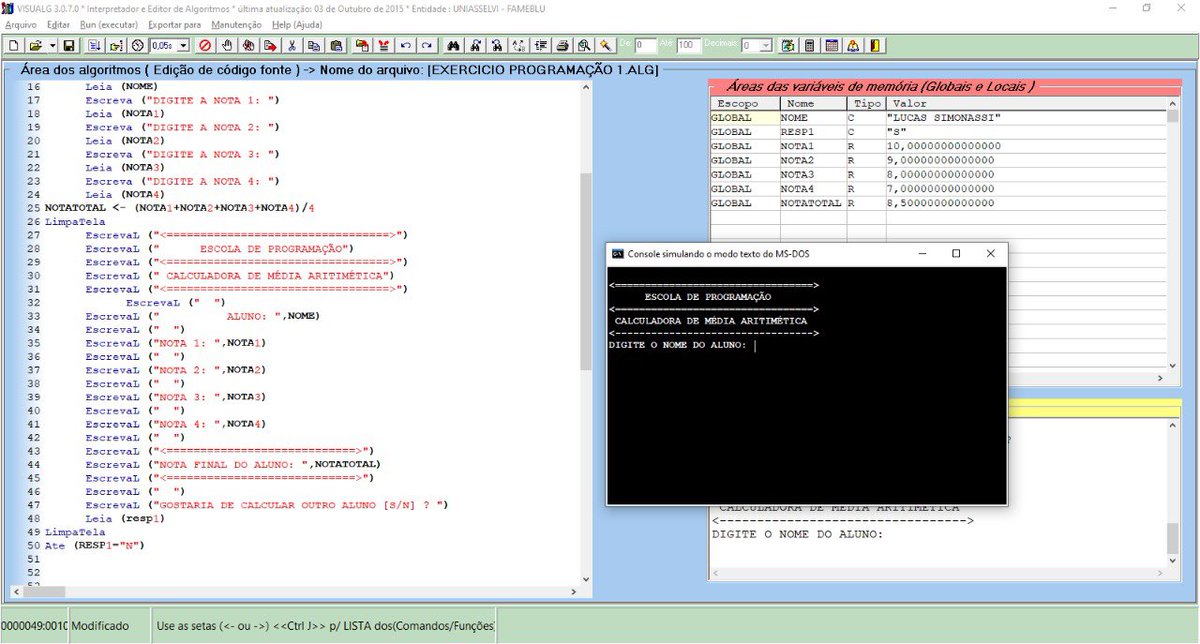This screenshot has height=644, width=1200.
Task: Click the 'Até' field showing 100
Action: tap(689, 45)
